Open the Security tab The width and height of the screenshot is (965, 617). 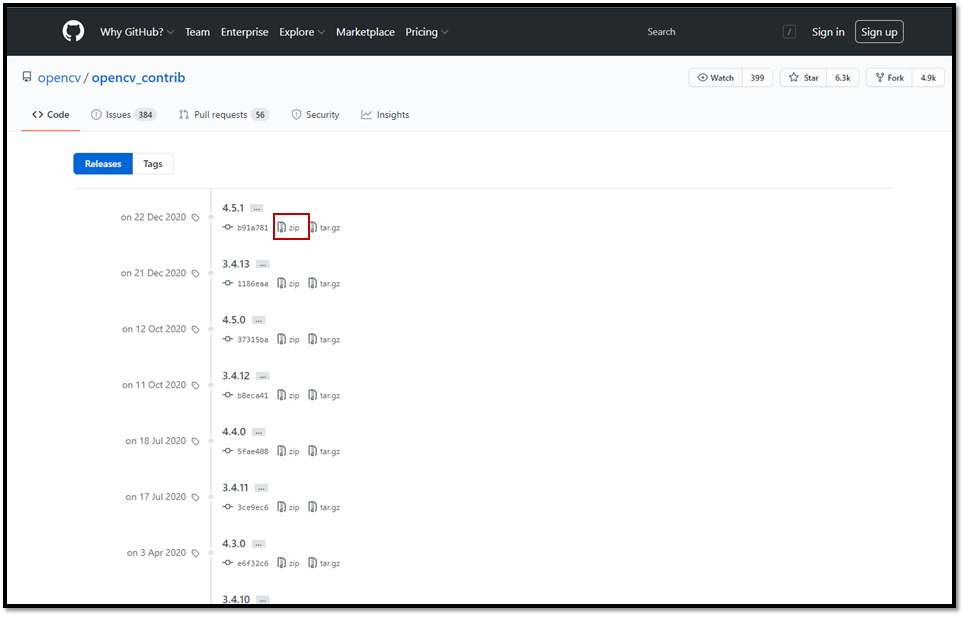pos(315,114)
